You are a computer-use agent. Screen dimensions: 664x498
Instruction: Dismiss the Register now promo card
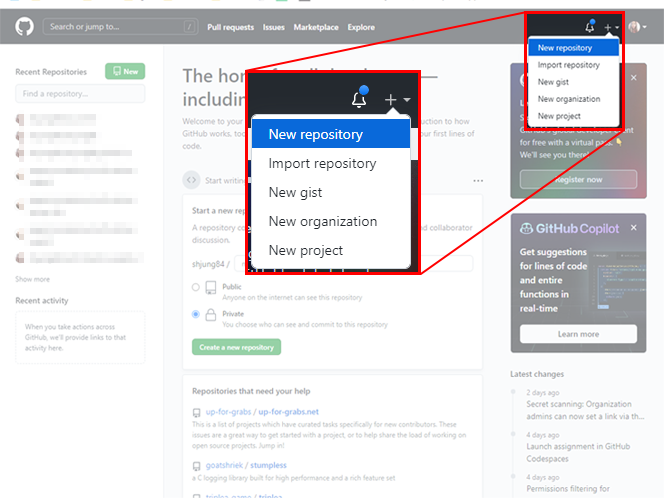(x=634, y=77)
